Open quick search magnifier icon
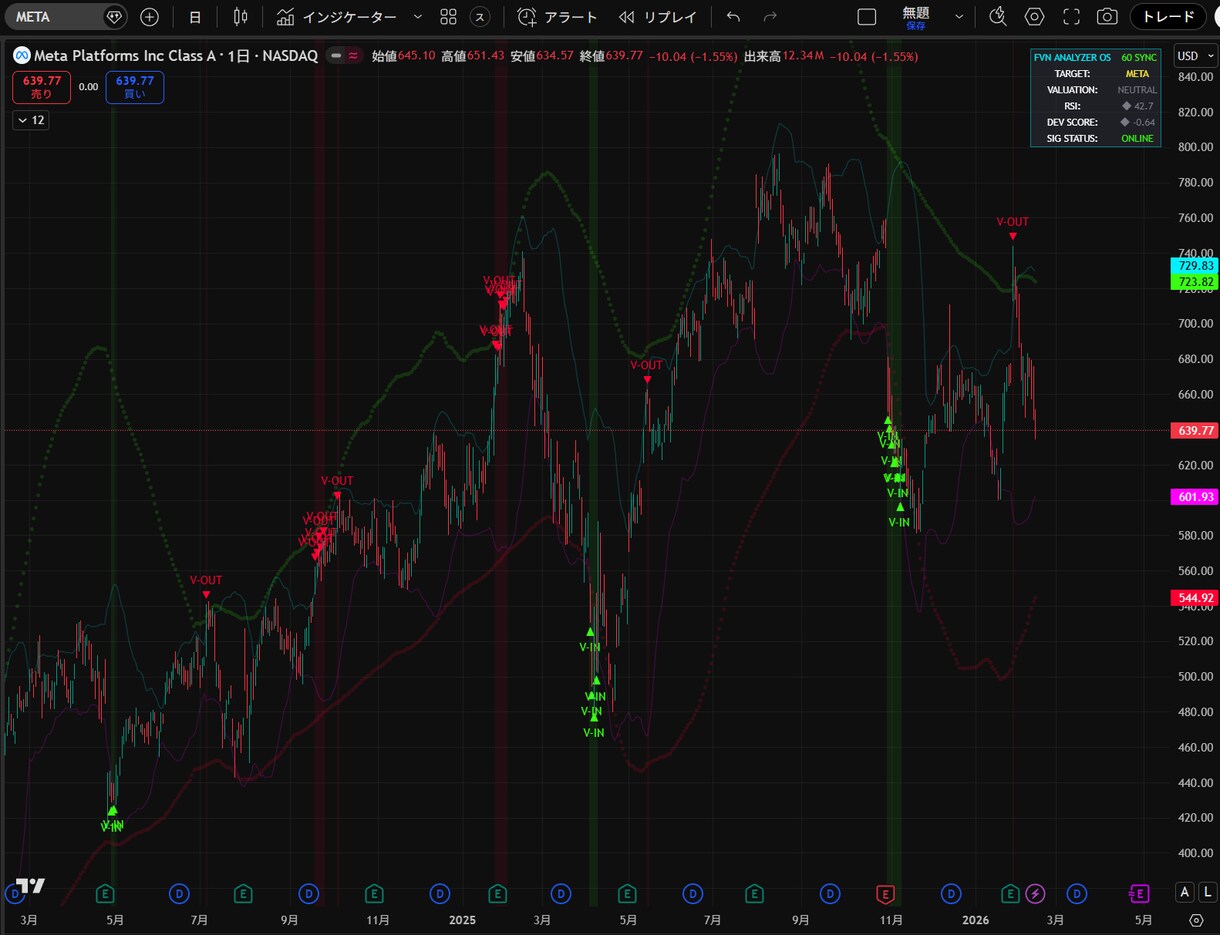Viewport: 1220px width, 935px height. [x=997, y=17]
